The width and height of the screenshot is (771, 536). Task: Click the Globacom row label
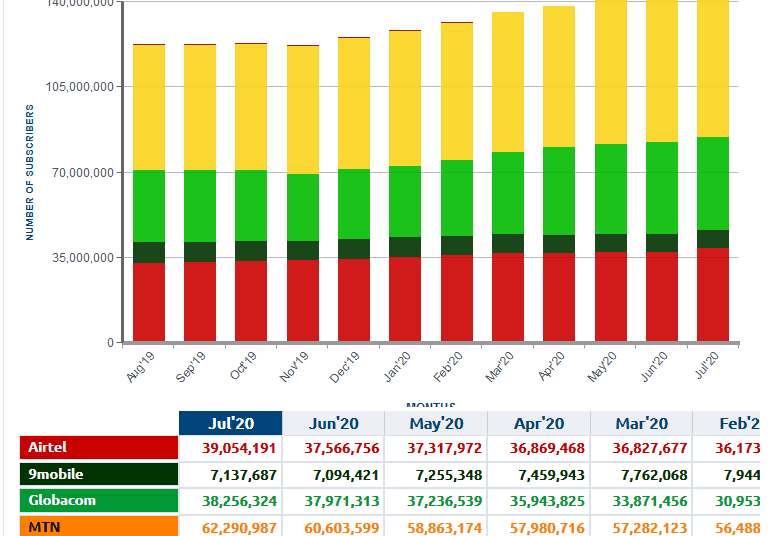(x=99, y=501)
